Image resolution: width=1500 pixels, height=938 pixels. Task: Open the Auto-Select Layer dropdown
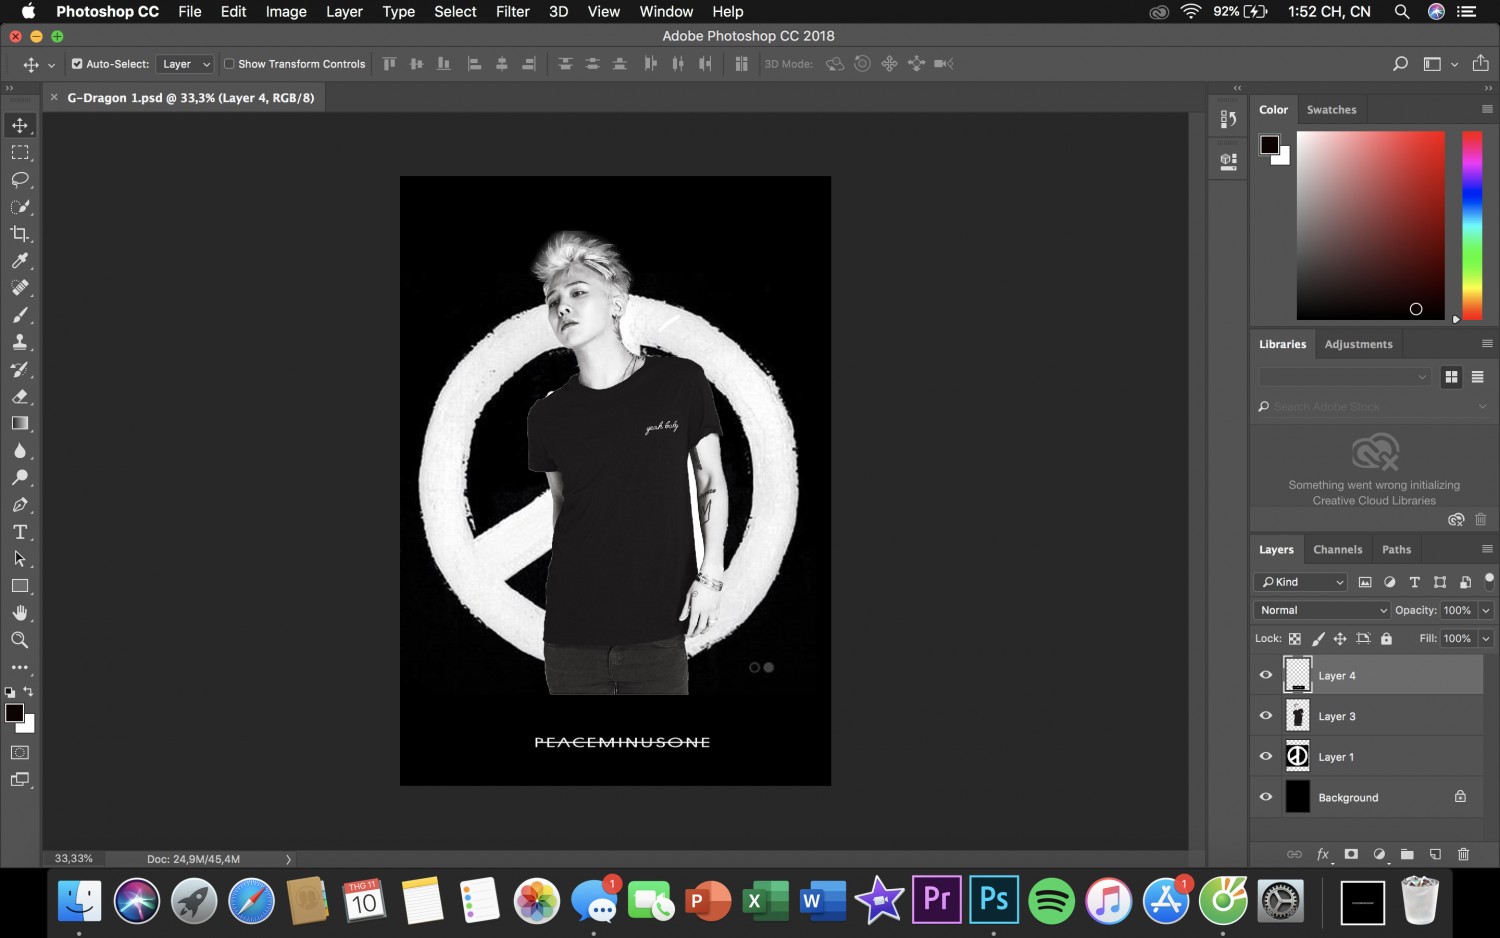[186, 64]
